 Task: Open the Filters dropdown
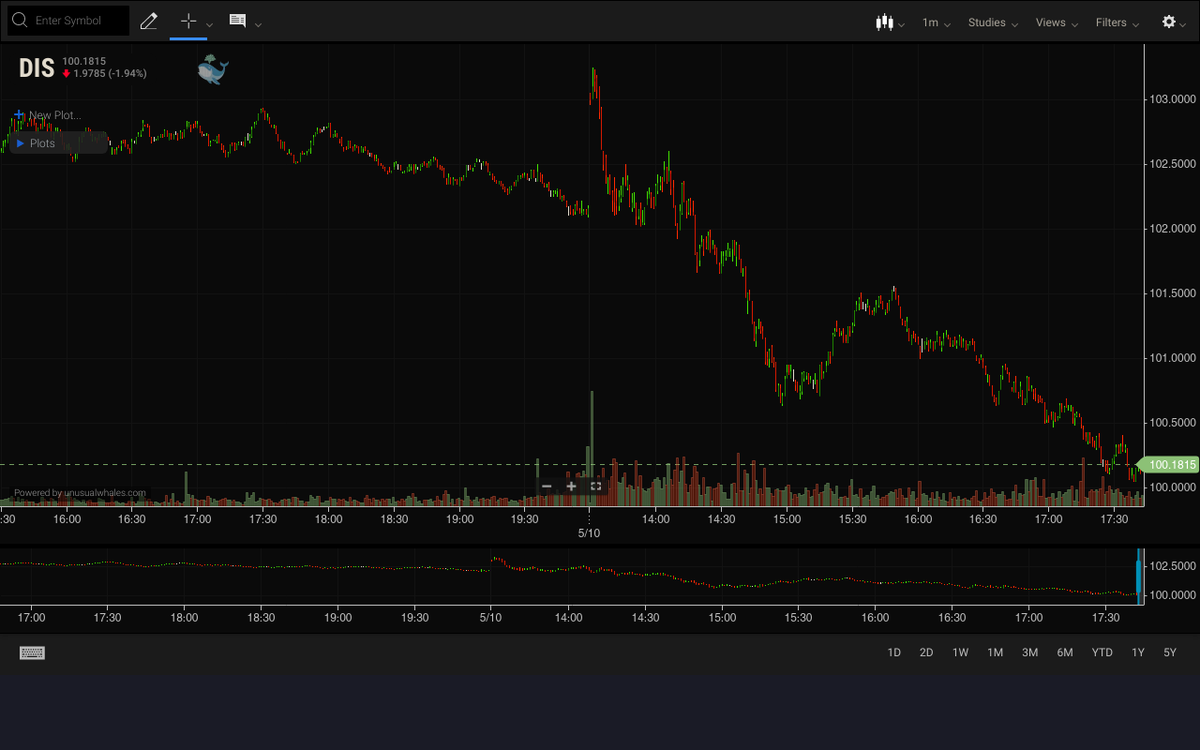pos(1116,22)
